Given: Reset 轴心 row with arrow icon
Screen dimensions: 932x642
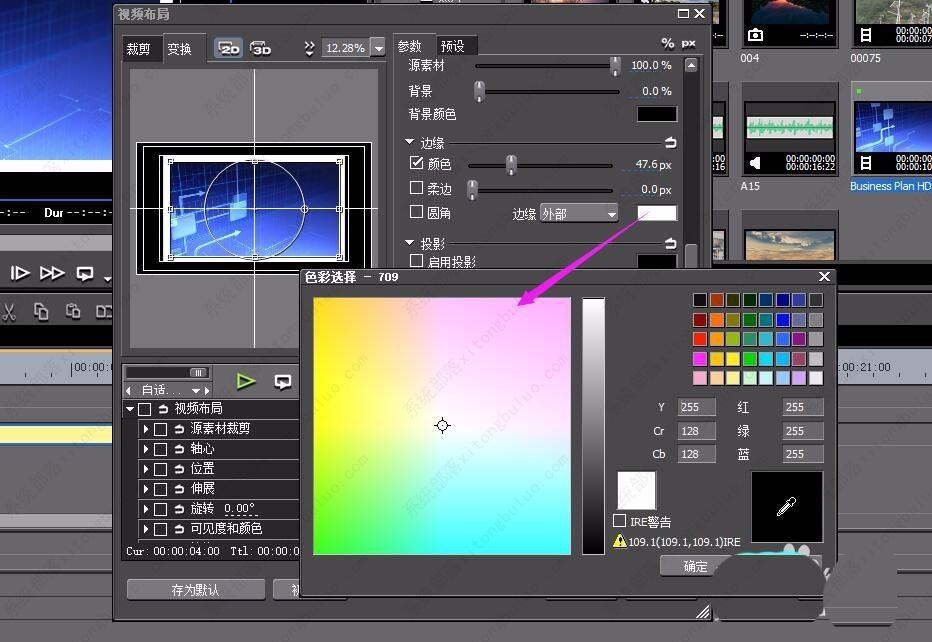Looking at the screenshot, I should (179, 449).
